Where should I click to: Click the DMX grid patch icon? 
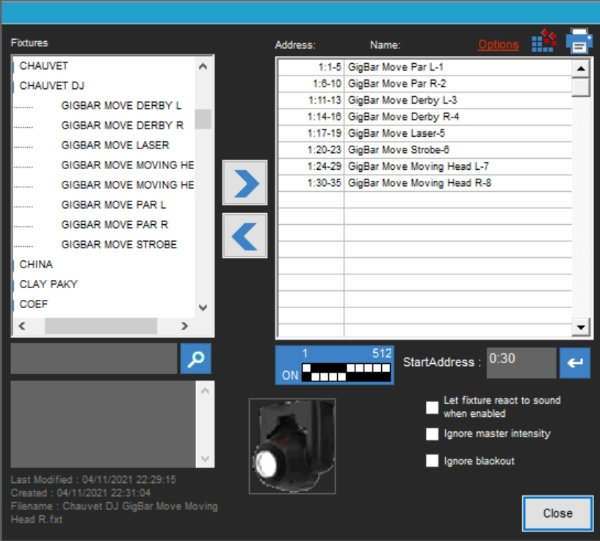tap(544, 42)
